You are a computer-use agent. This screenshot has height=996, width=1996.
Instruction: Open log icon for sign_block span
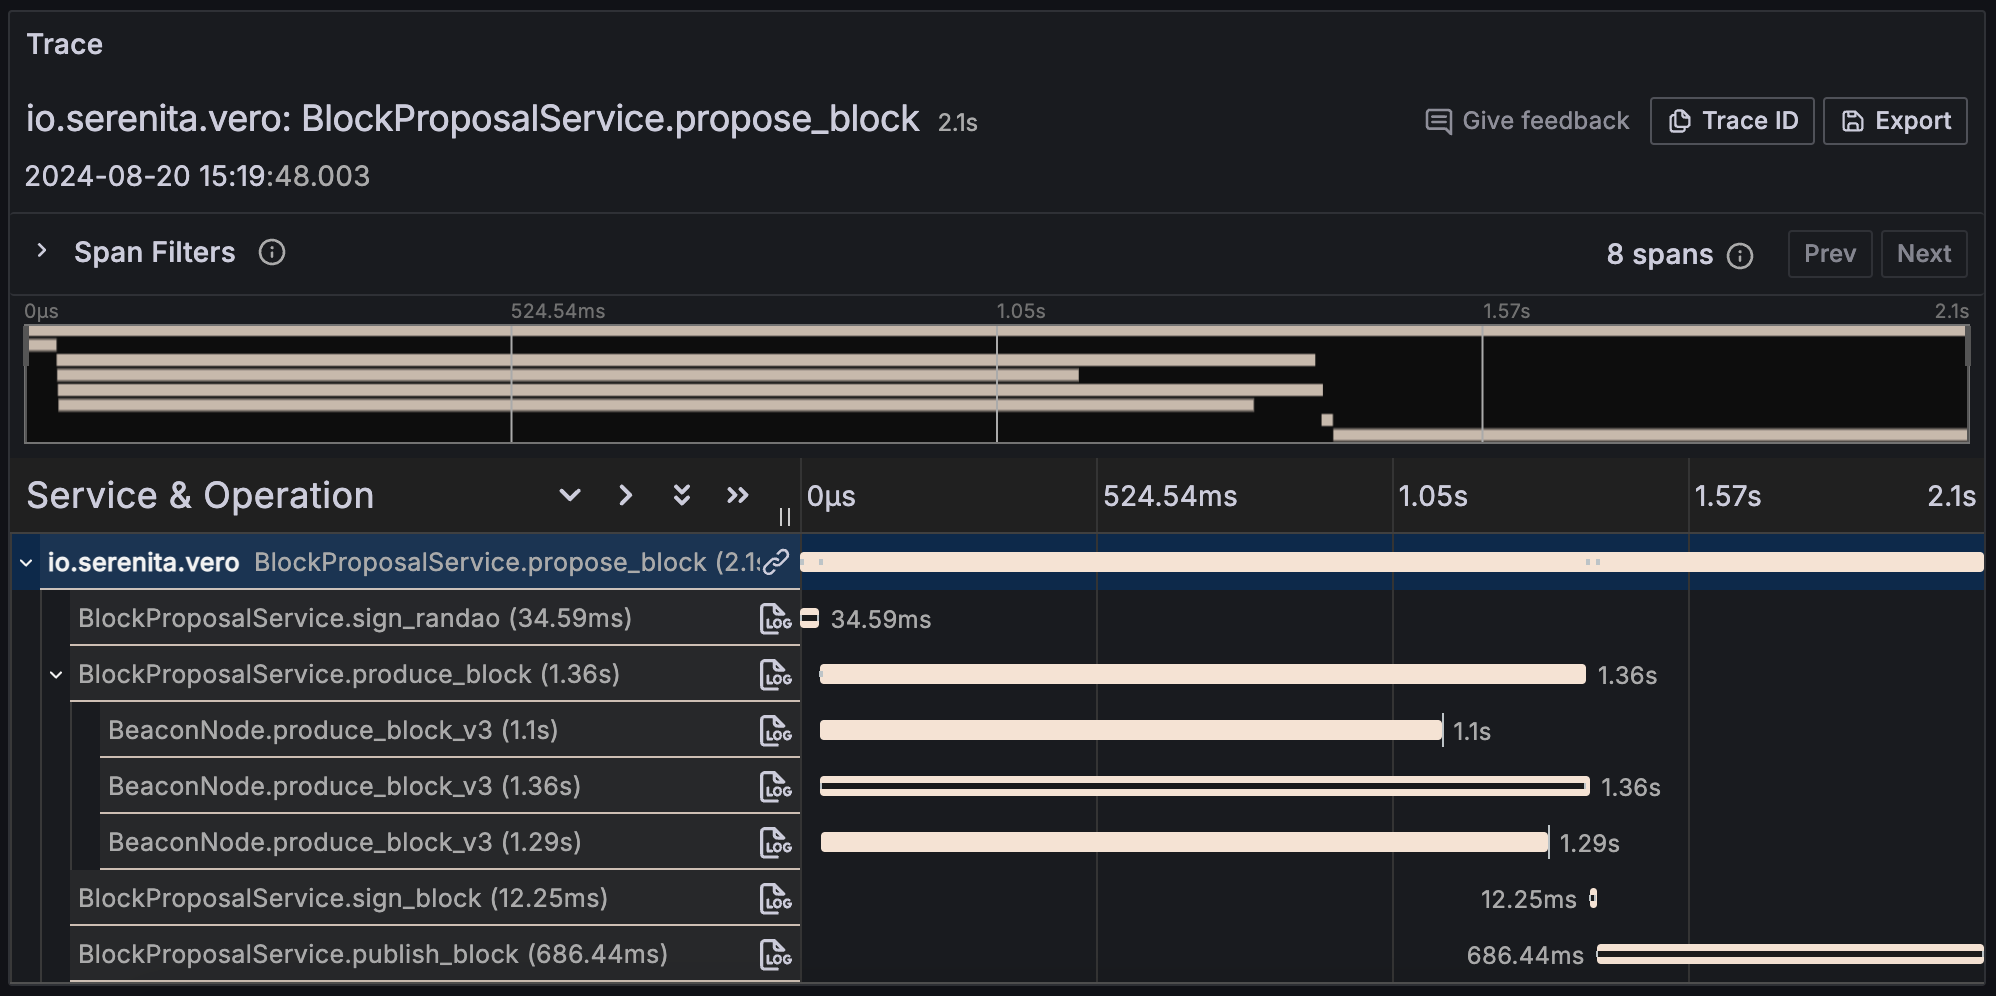775,899
